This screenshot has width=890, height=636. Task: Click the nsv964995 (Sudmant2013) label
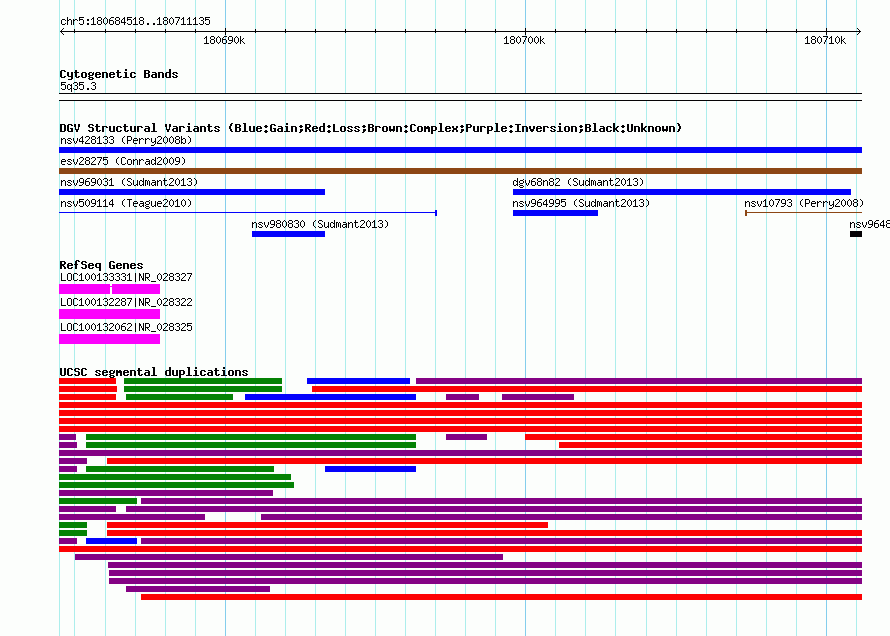(581, 203)
